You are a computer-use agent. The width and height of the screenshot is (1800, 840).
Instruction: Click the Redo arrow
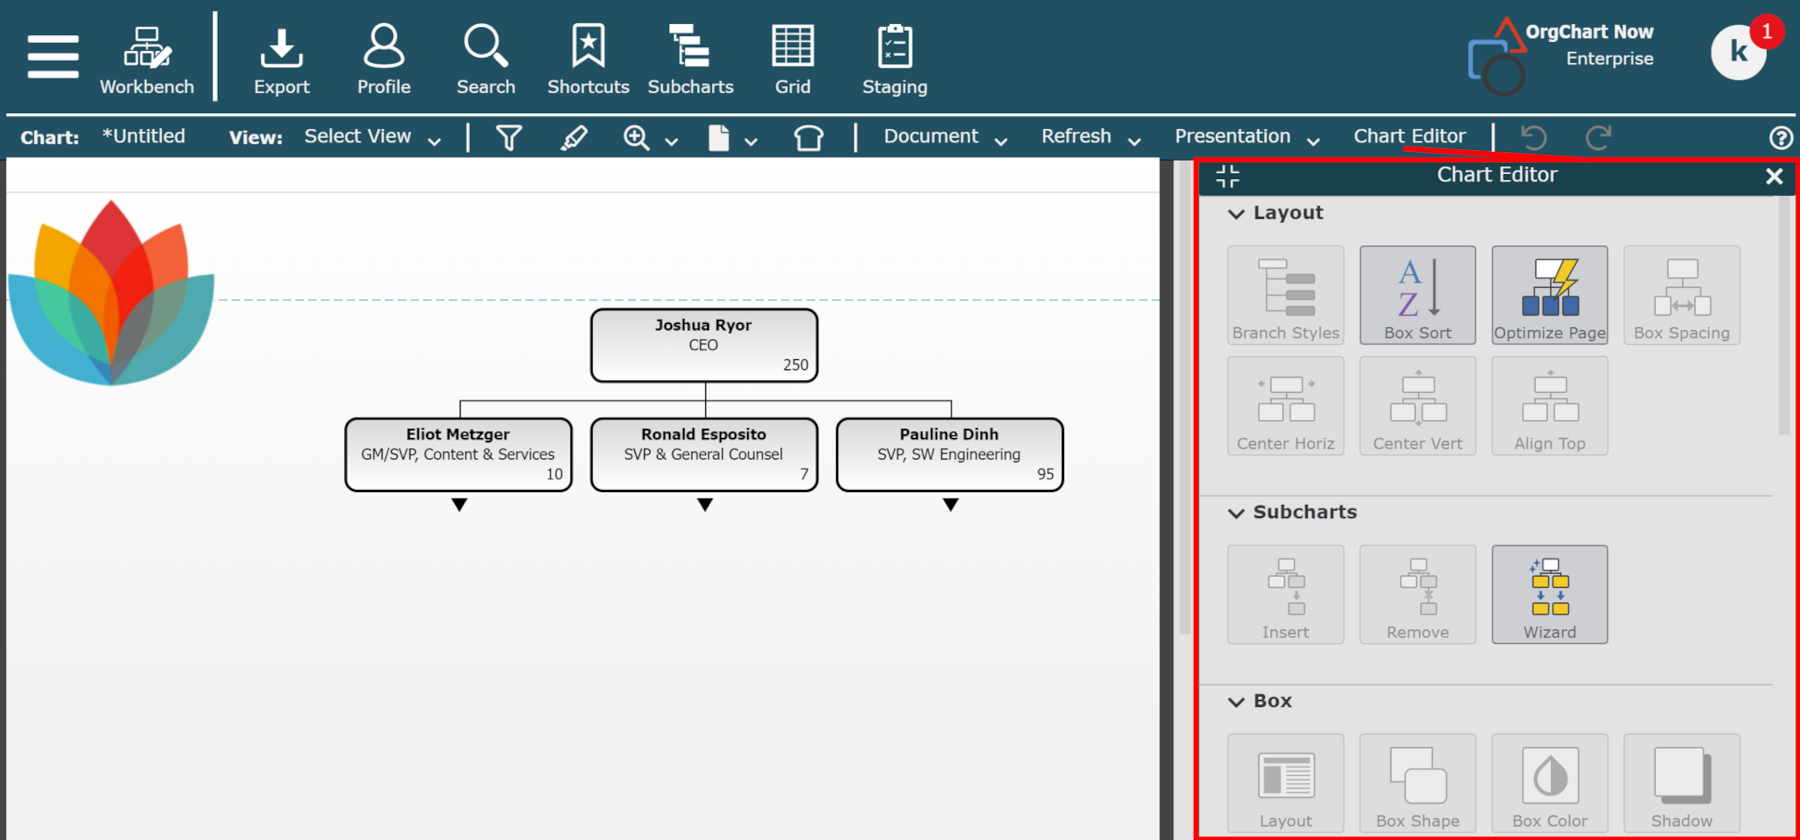coord(1599,137)
